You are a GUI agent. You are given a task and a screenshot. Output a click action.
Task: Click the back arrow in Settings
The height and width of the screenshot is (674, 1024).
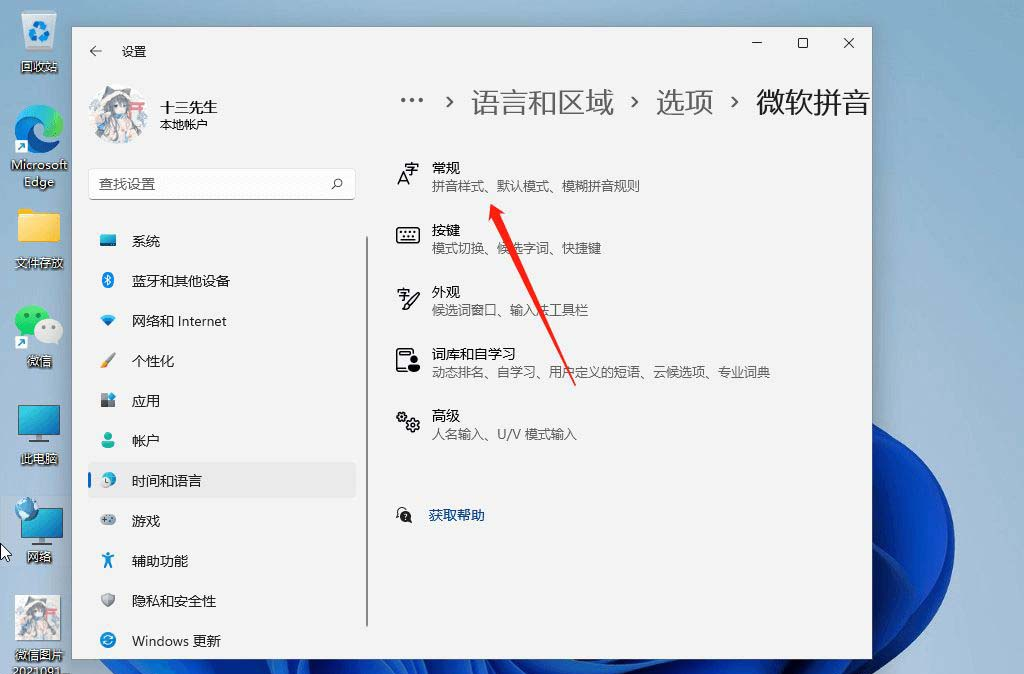96,51
